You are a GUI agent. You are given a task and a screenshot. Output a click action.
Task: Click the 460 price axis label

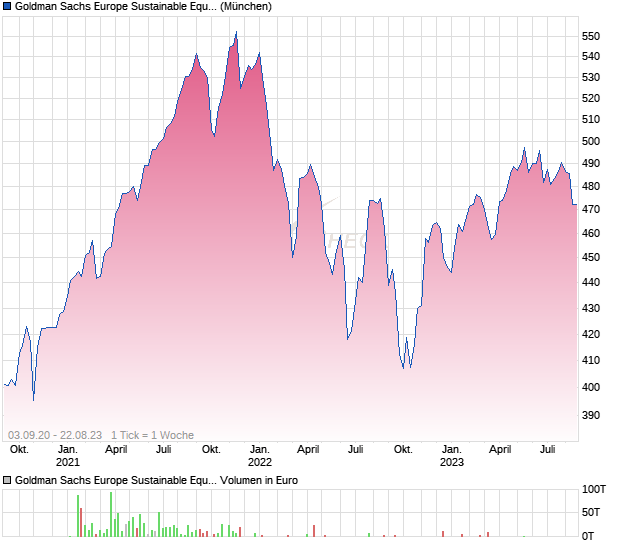pyautogui.click(x=591, y=233)
